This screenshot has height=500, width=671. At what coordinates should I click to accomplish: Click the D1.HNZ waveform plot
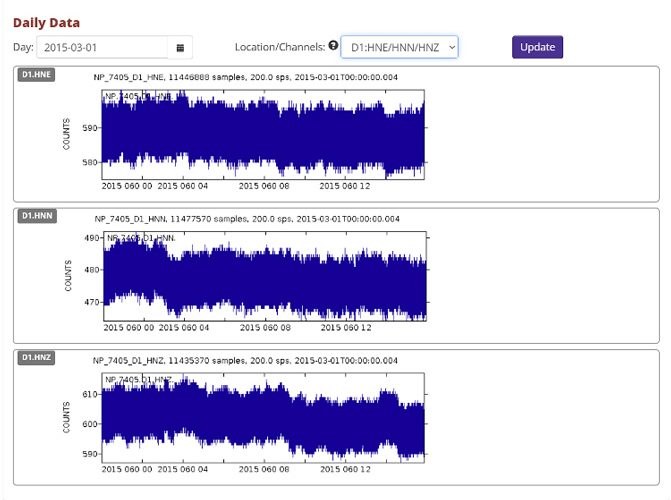pos(263,418)
